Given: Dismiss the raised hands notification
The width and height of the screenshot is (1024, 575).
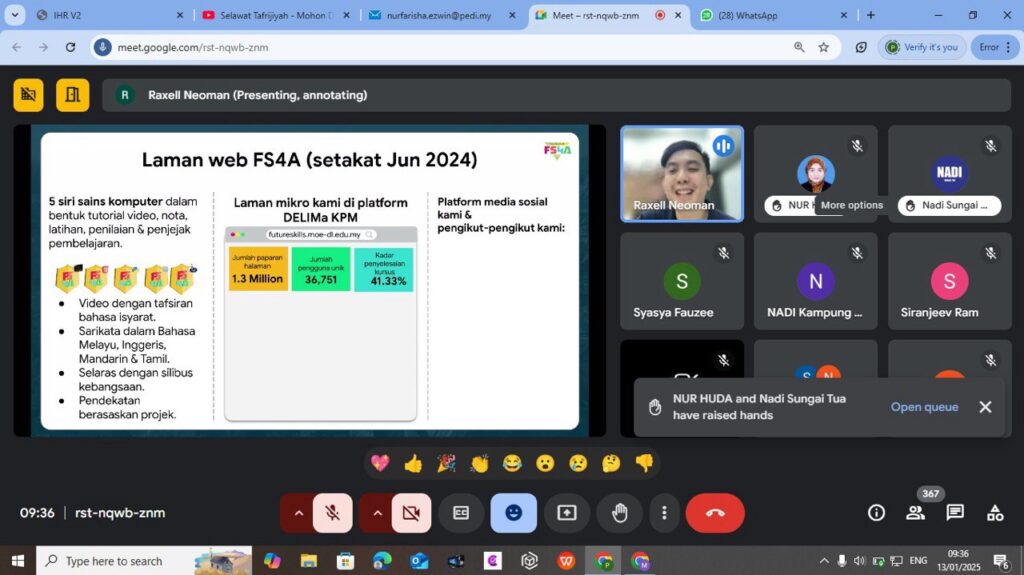Looking at the screenshot, I should (985, 407).
